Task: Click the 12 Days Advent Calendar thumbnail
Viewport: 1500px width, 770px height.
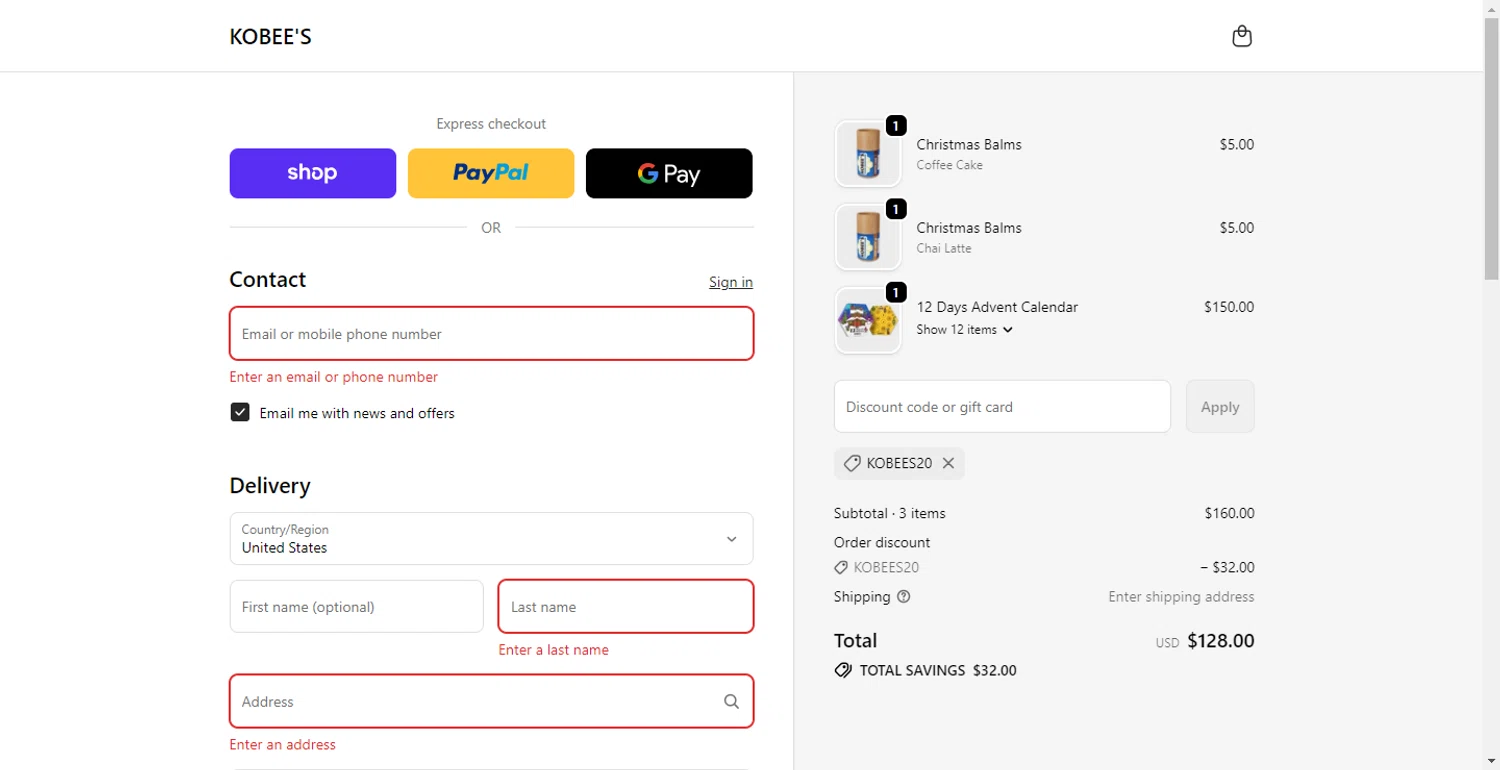Action: tap(868, 320)
